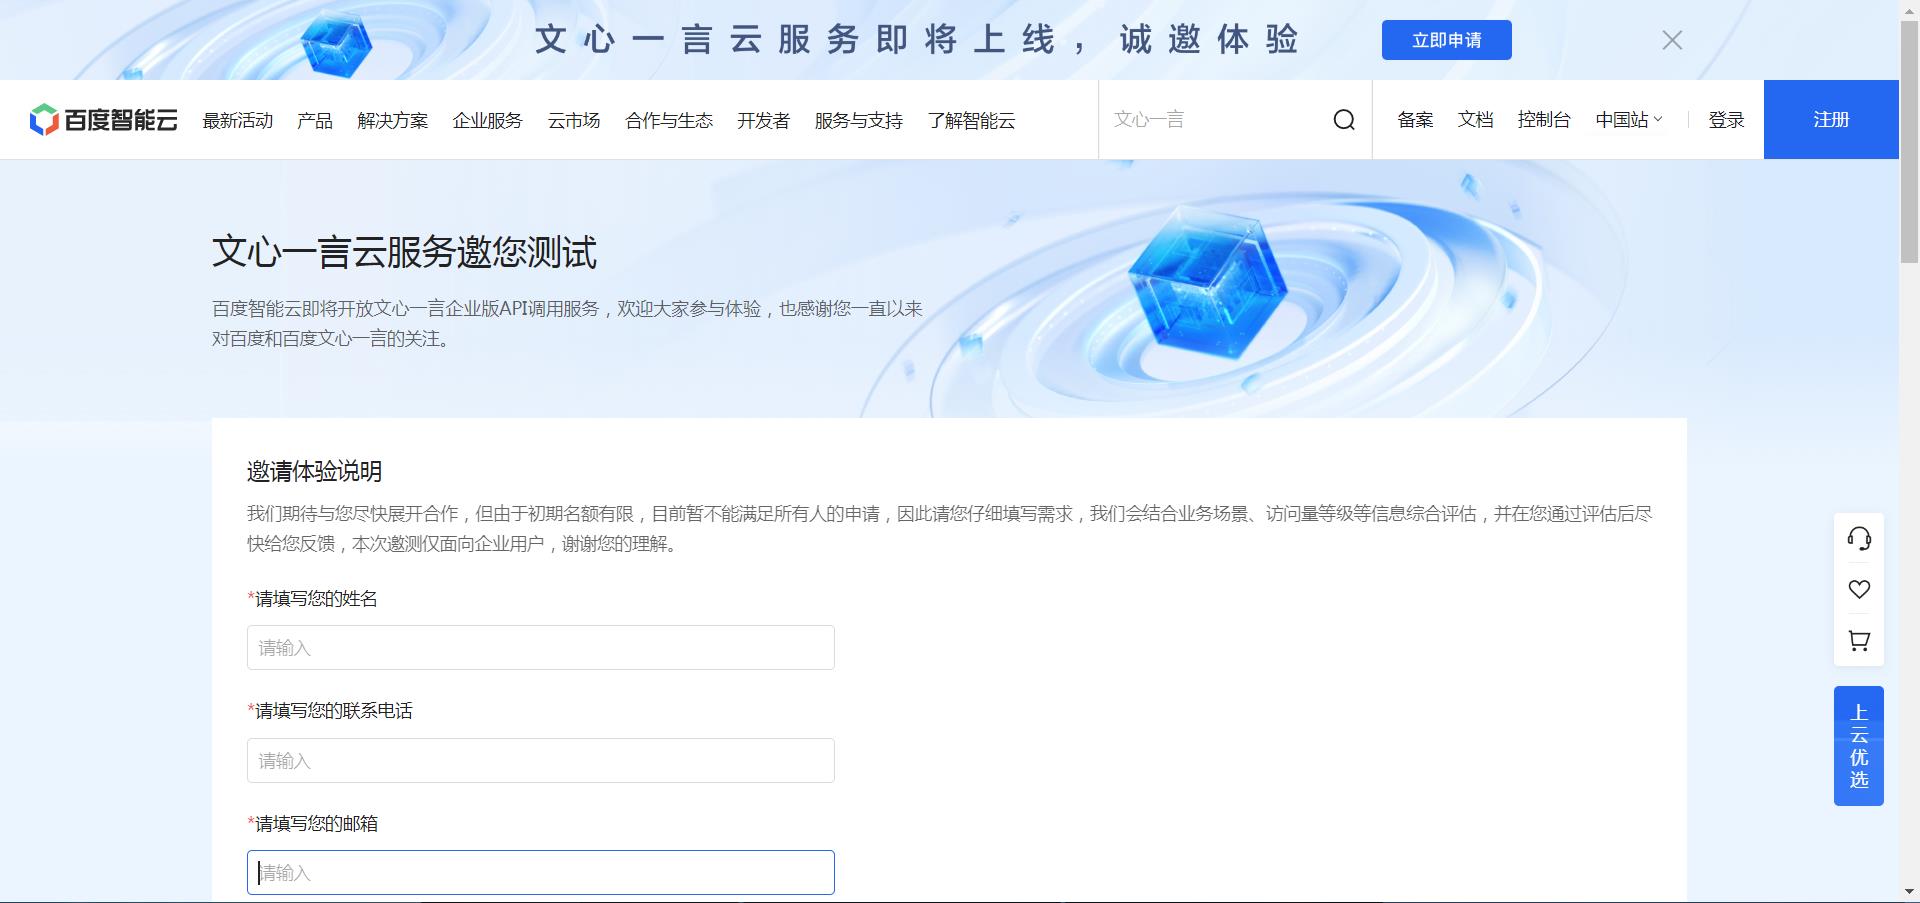Open the 企业服务 menu

[488, 120]
